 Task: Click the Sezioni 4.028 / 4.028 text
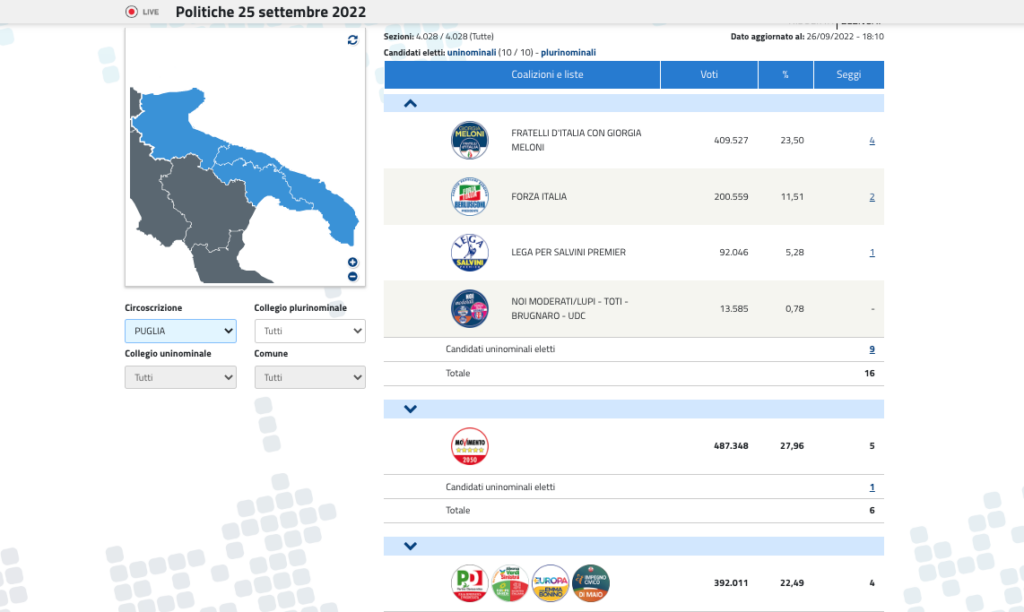pos(439,37)
